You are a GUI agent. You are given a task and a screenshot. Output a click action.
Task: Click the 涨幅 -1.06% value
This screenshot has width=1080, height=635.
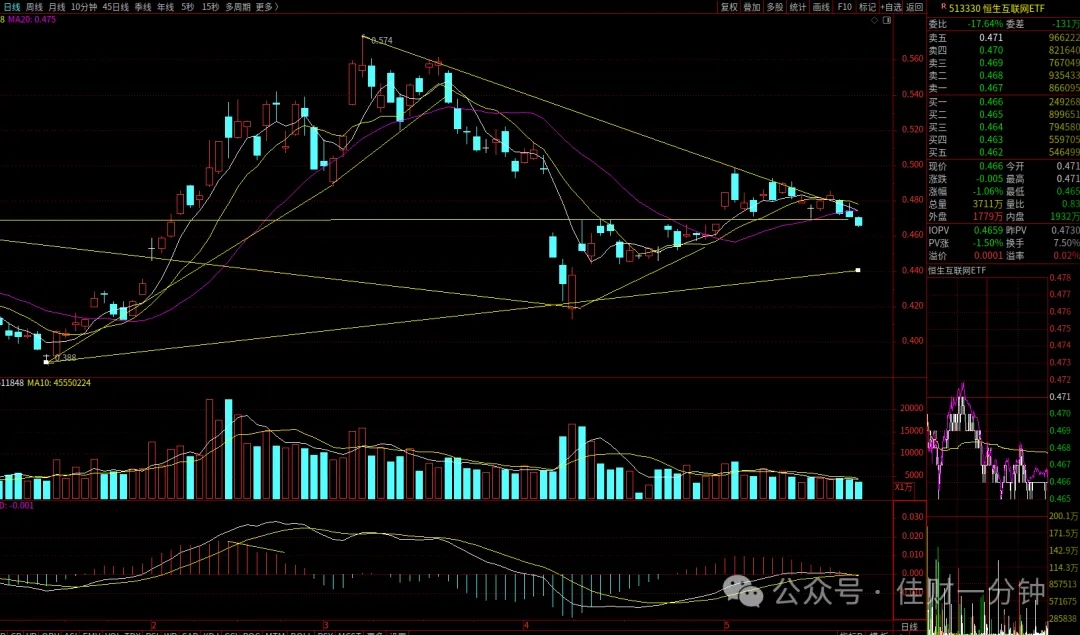986,191
